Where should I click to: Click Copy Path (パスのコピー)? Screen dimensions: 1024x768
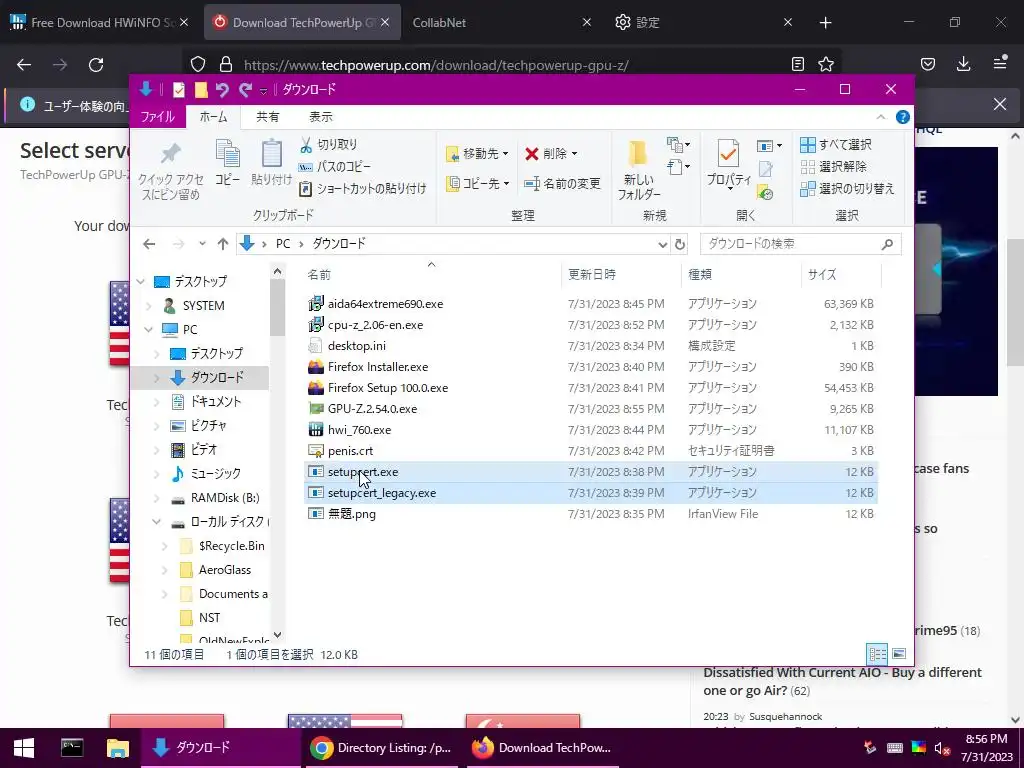(334, 167)
